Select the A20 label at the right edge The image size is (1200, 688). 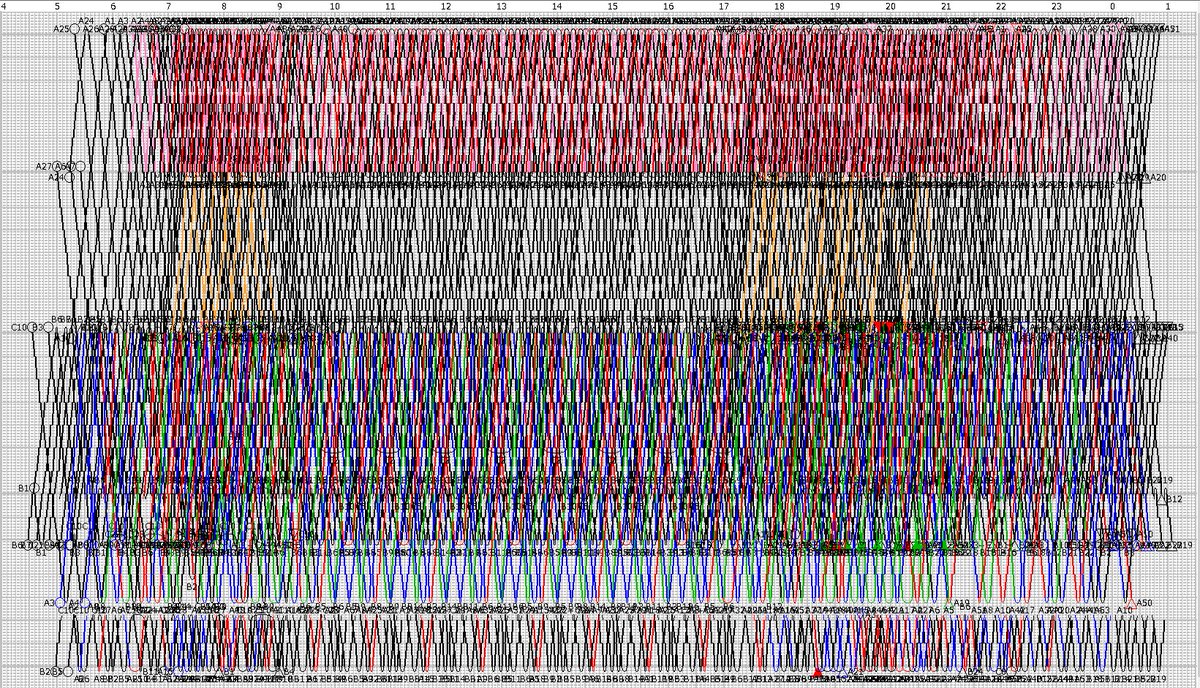tap(1158, 178)
